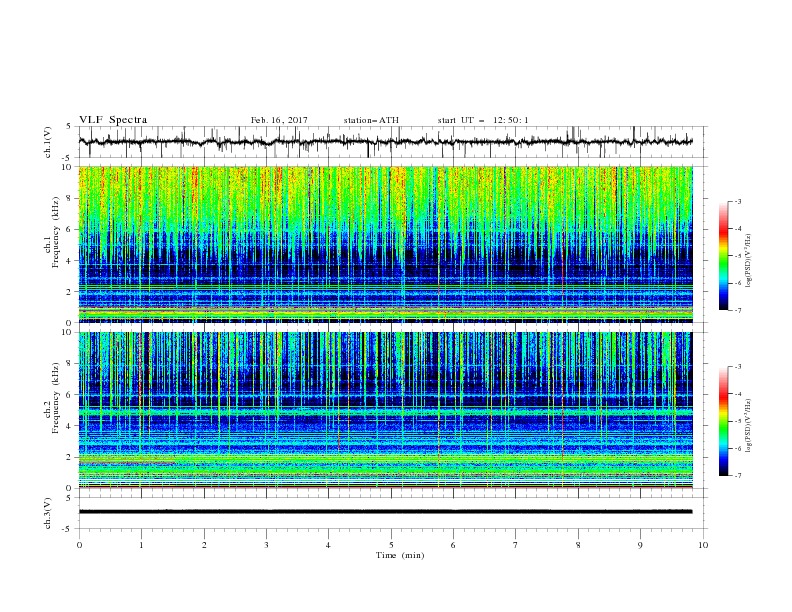792x612 pixels.
Task: Click time axis tick label "6"
Action: 453,545
